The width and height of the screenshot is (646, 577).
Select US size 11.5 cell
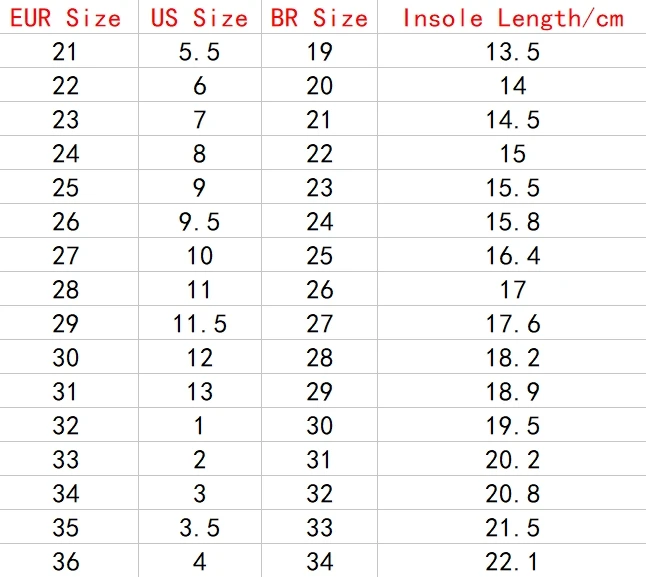[199, 324]
